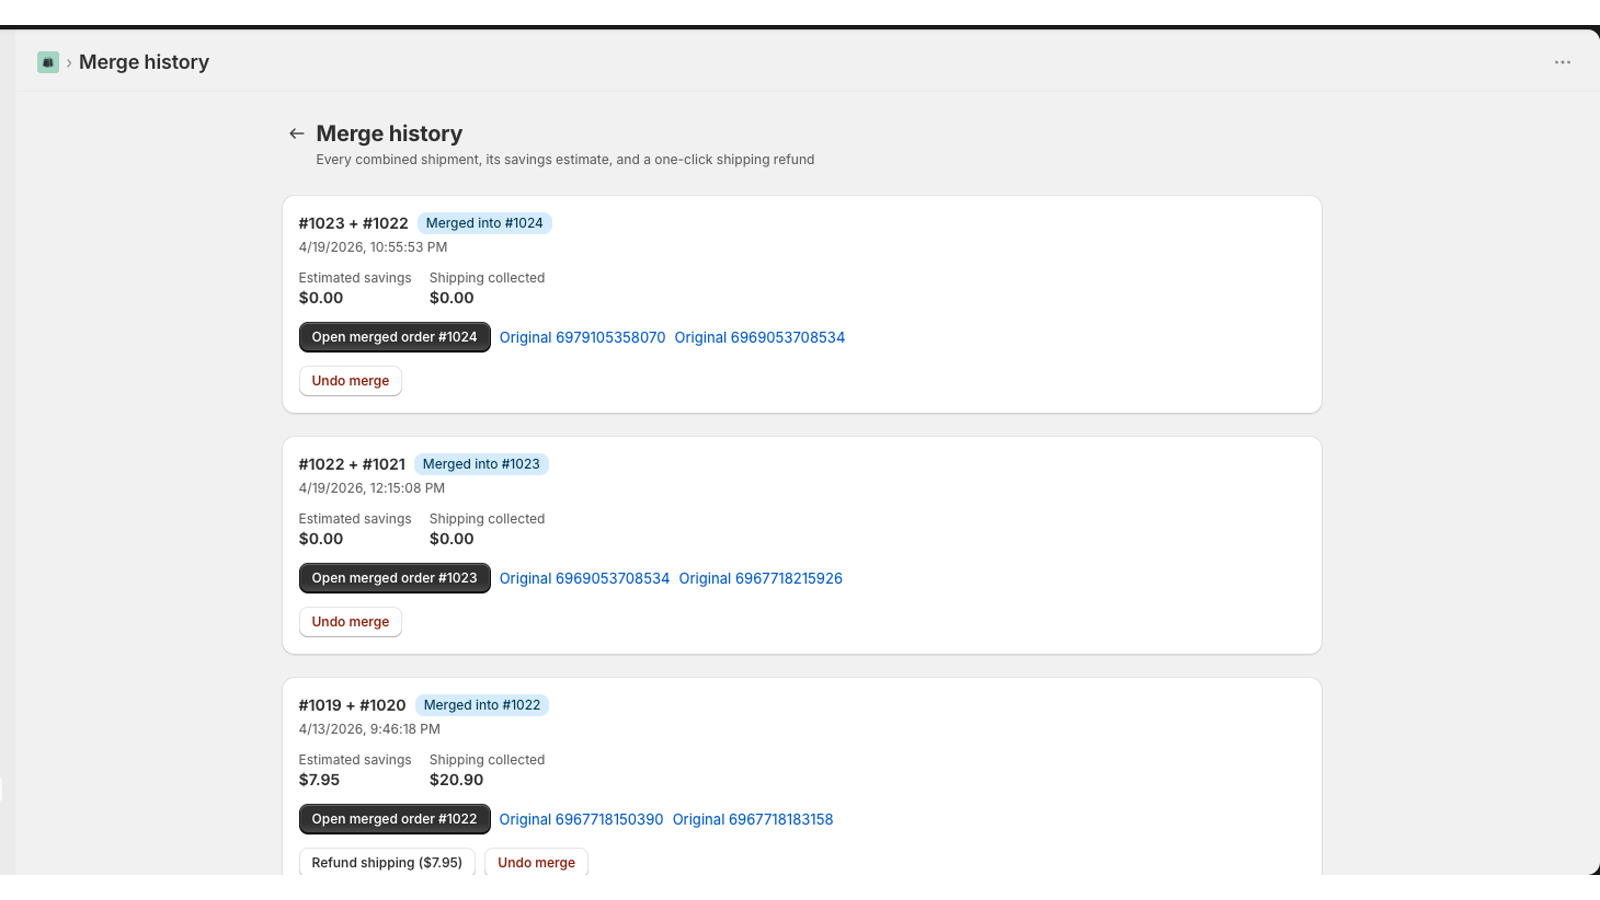Undo the #1023 + #1022 merge
The width and height of the screenshot is (1600, 900).
click(x=350, y=381)
